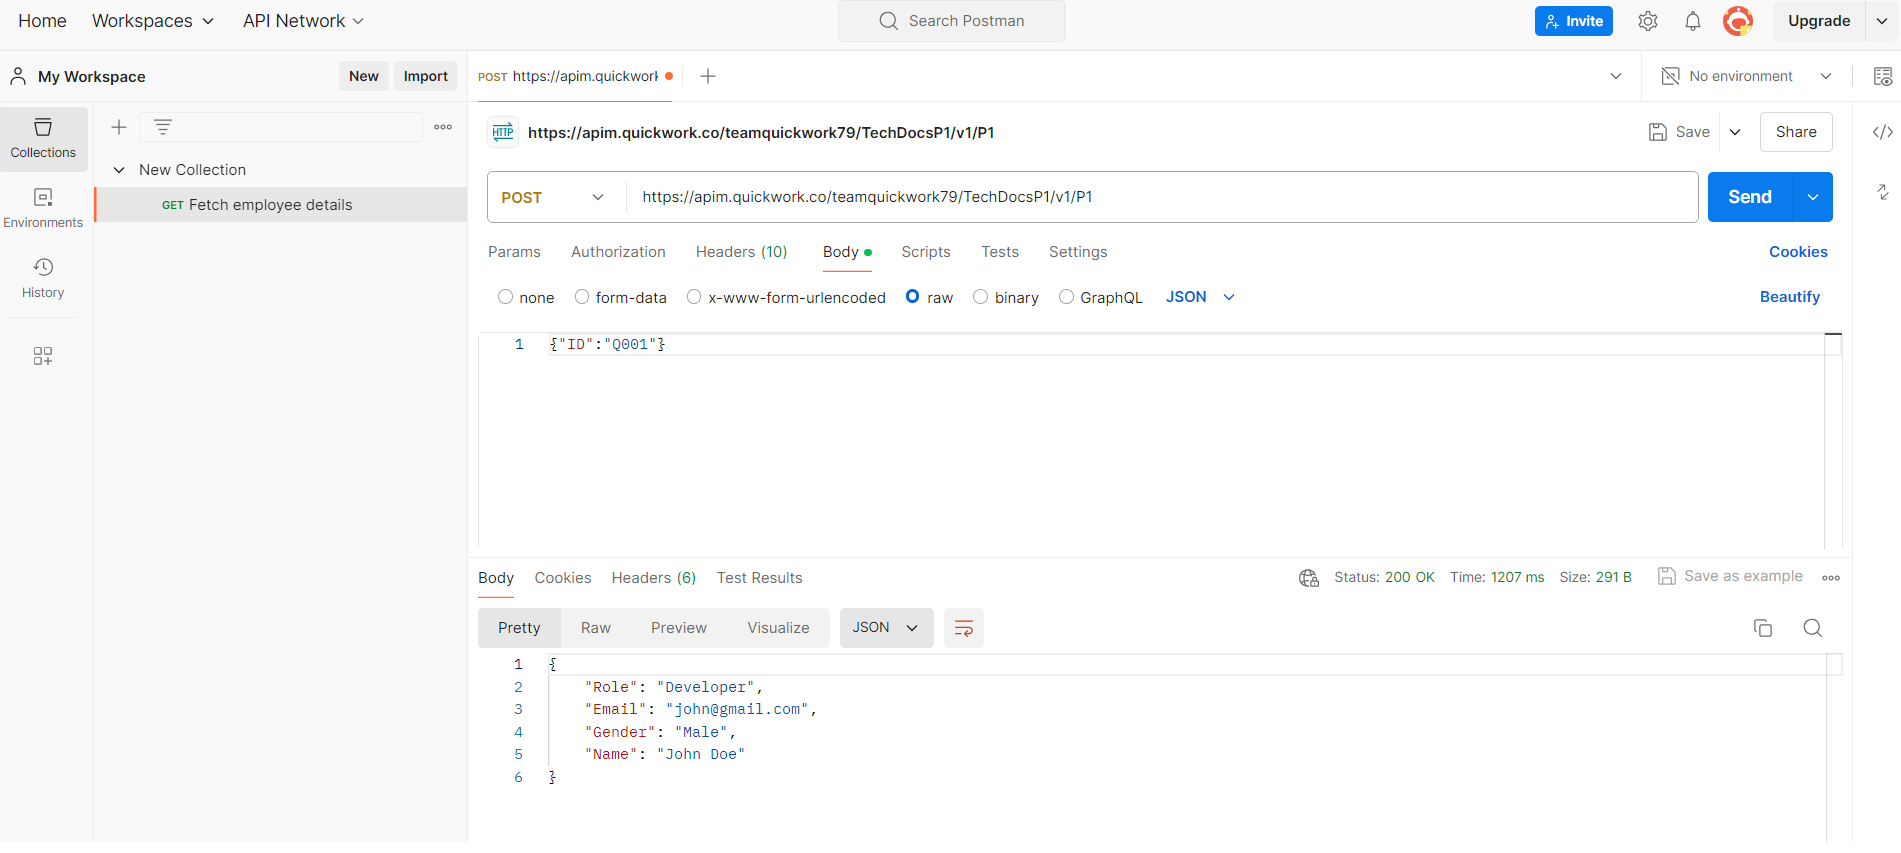1901x853 pixels.
Task: Open the Collections sidebar panel
Action: [43, 138]
